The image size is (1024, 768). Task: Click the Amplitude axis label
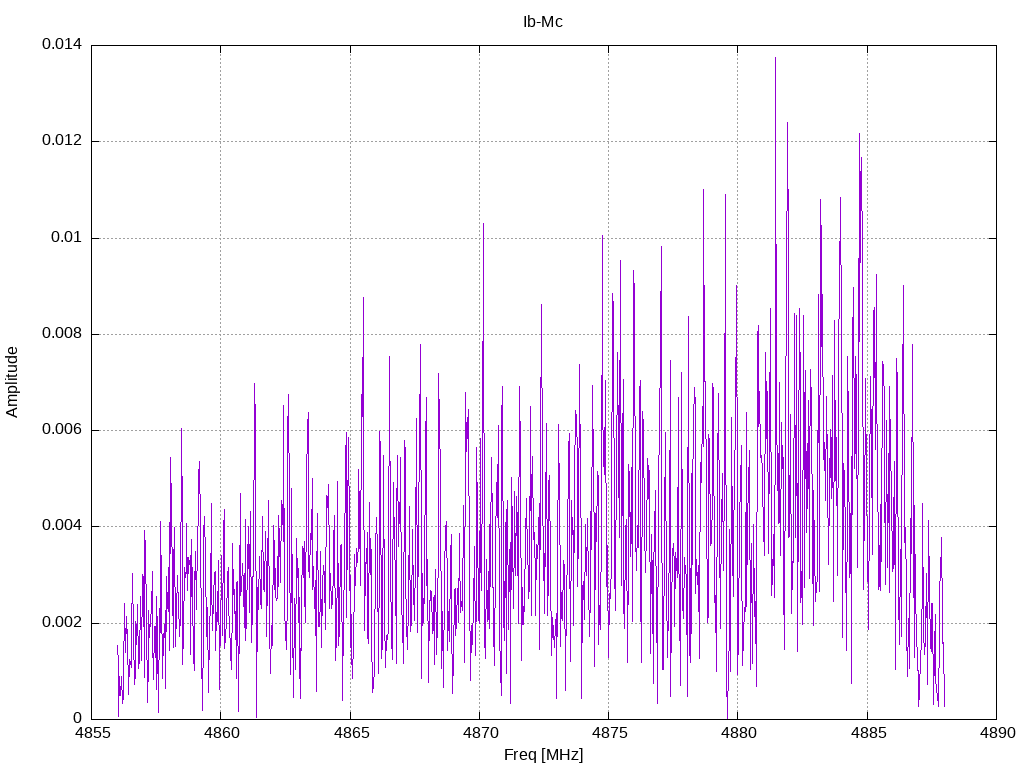pos(12,382)
